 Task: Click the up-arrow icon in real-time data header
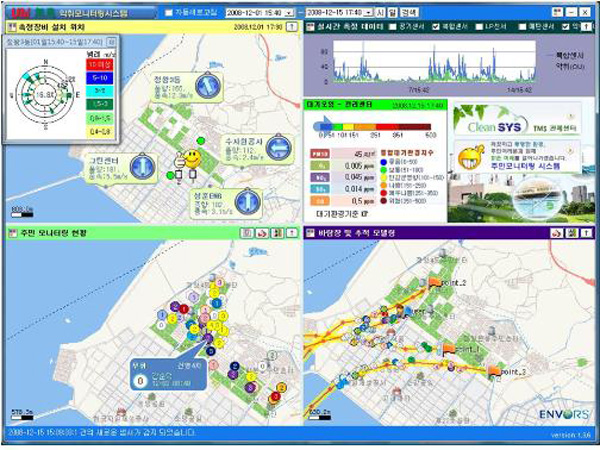586,27
